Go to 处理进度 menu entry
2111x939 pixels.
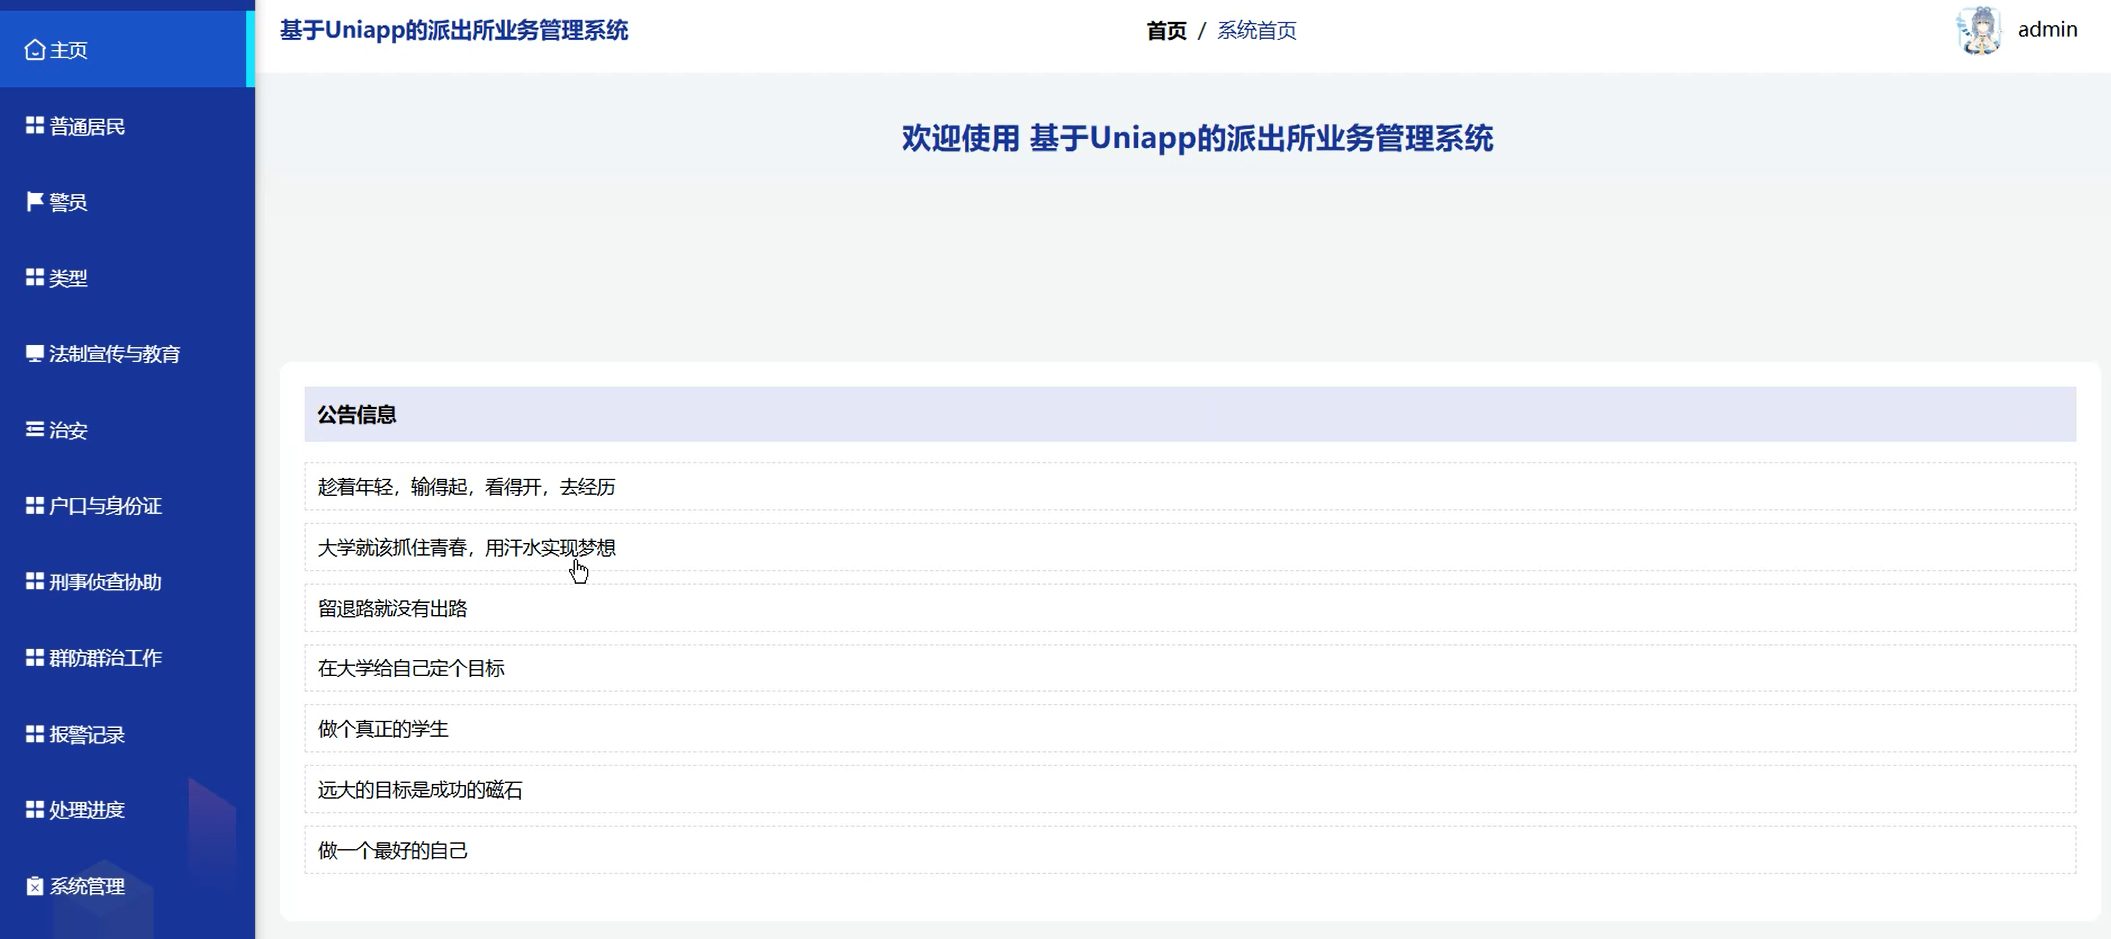pos(127,810)
